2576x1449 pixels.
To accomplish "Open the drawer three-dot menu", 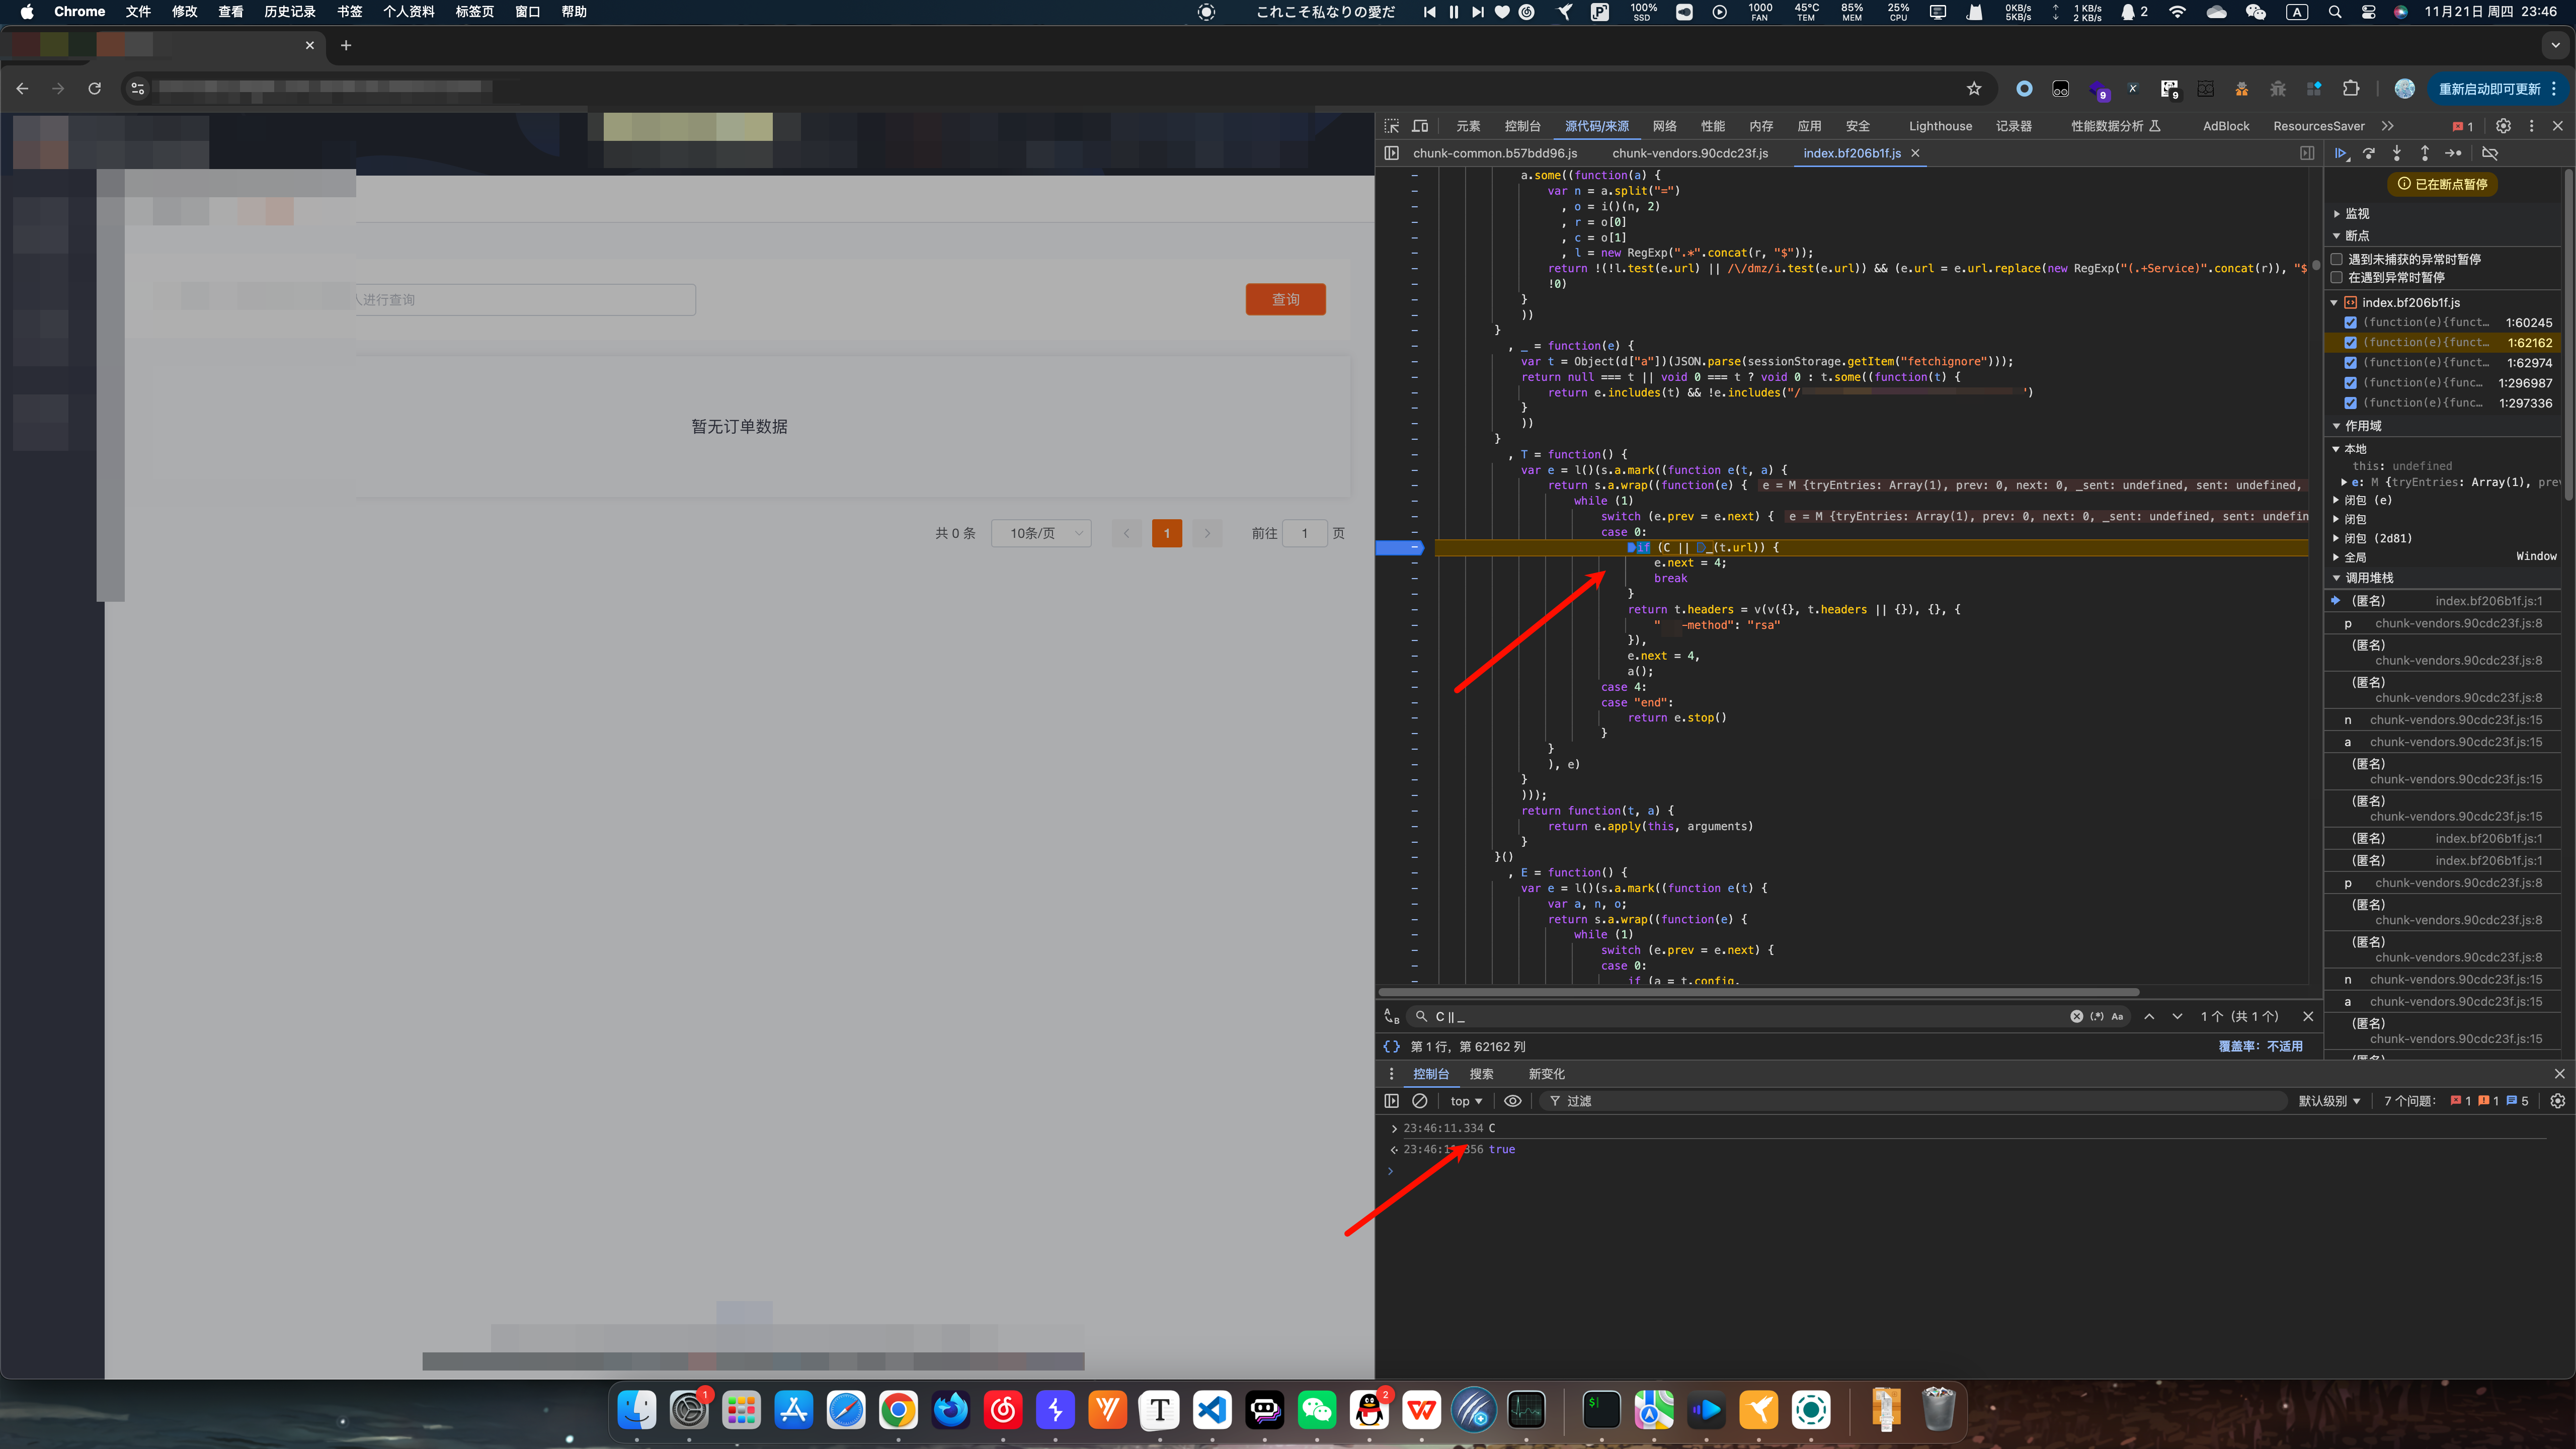I will [1391, 1074].
